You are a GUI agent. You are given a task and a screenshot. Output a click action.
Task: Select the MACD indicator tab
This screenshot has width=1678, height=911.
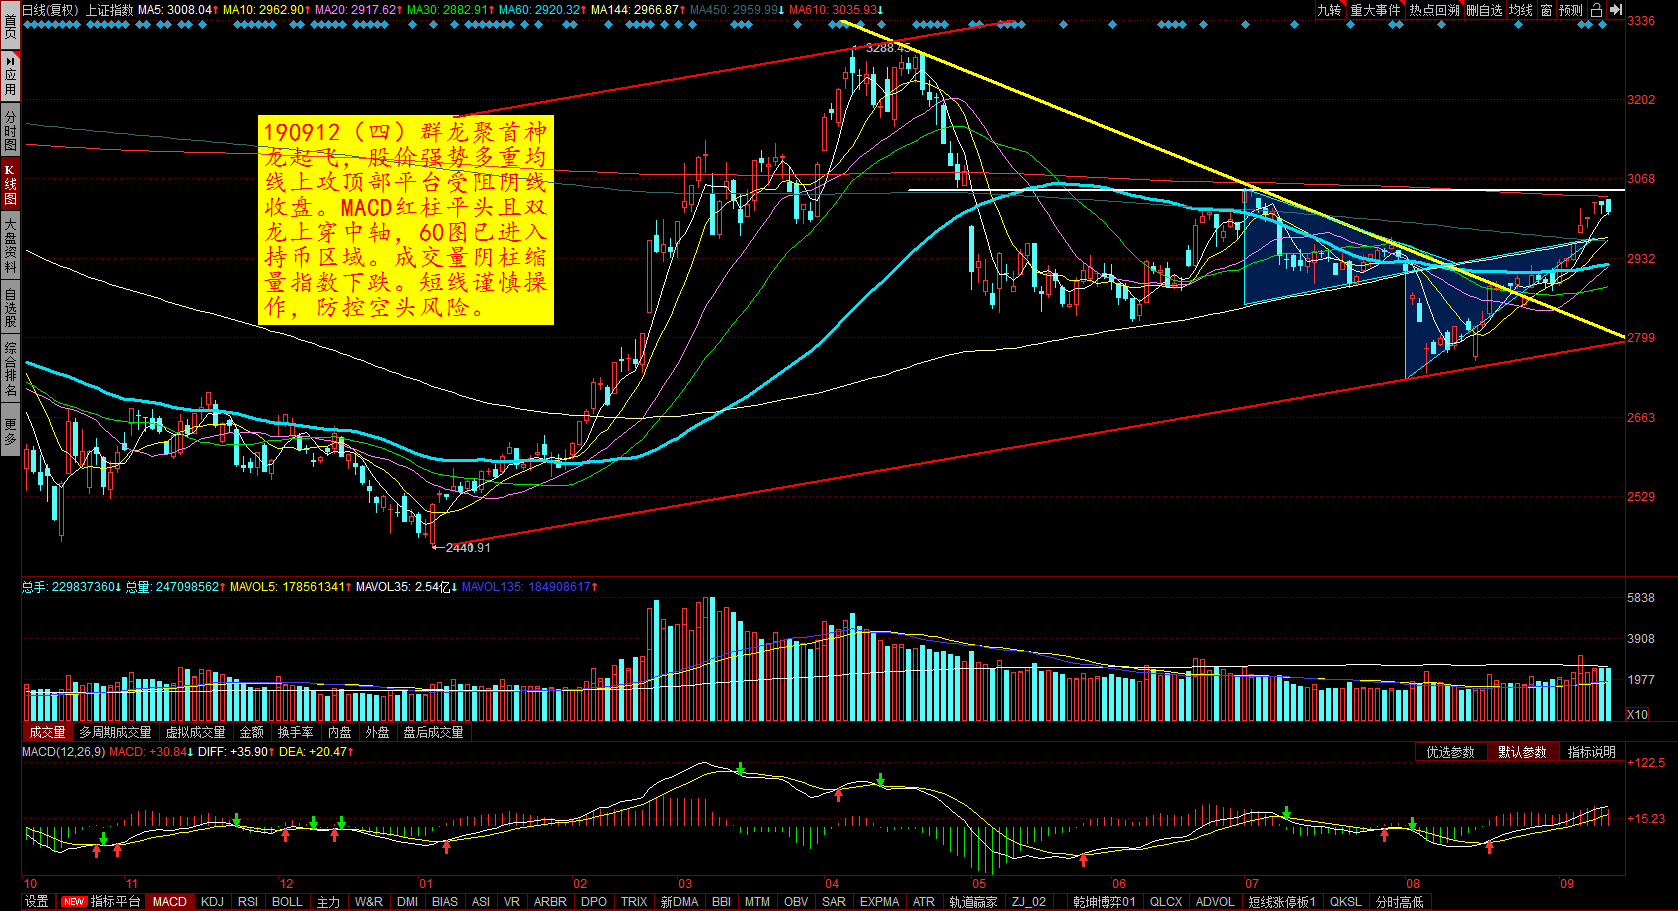tap(170, 901)
